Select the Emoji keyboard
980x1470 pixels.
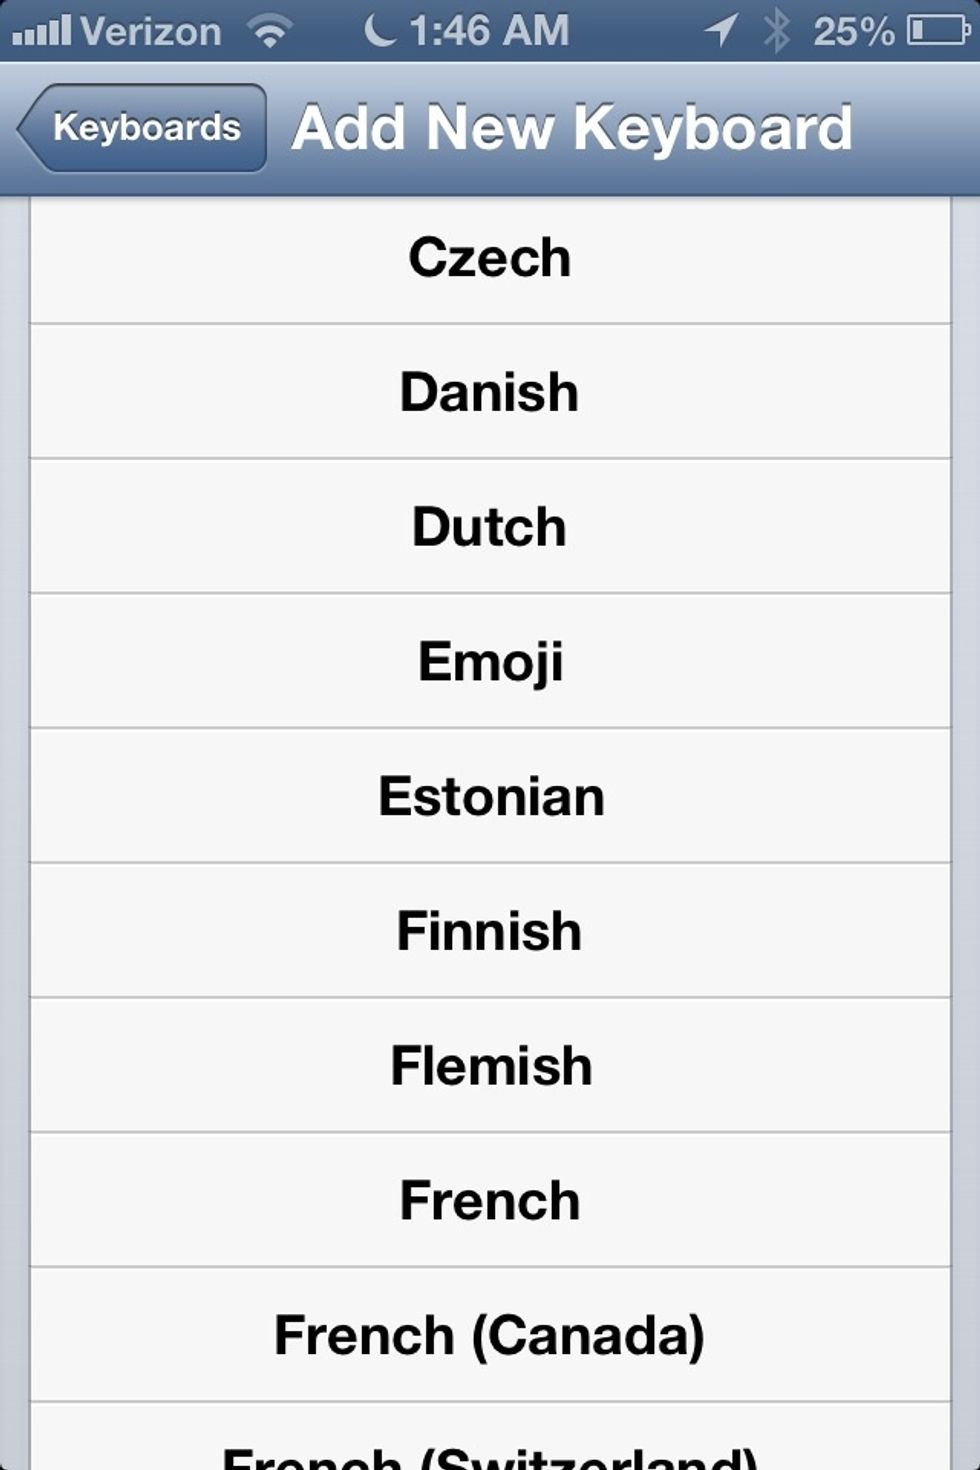(x=490, y=662)
